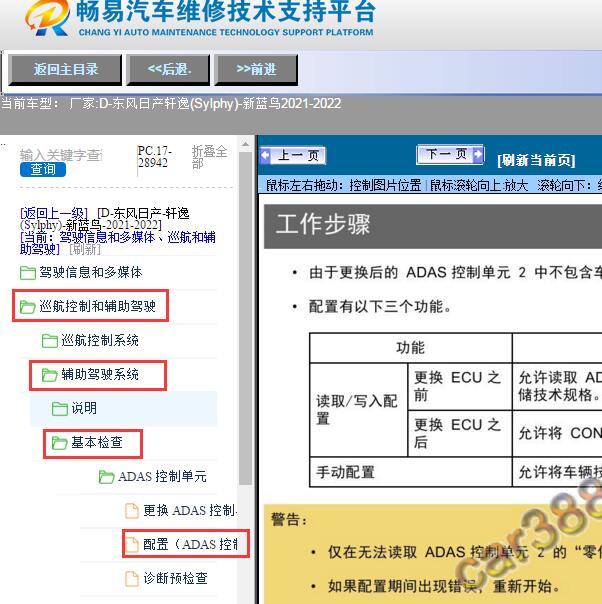The image size is (602, 604).
Task: Click the 刷新 link beside current path
Action: coord(85,249)
